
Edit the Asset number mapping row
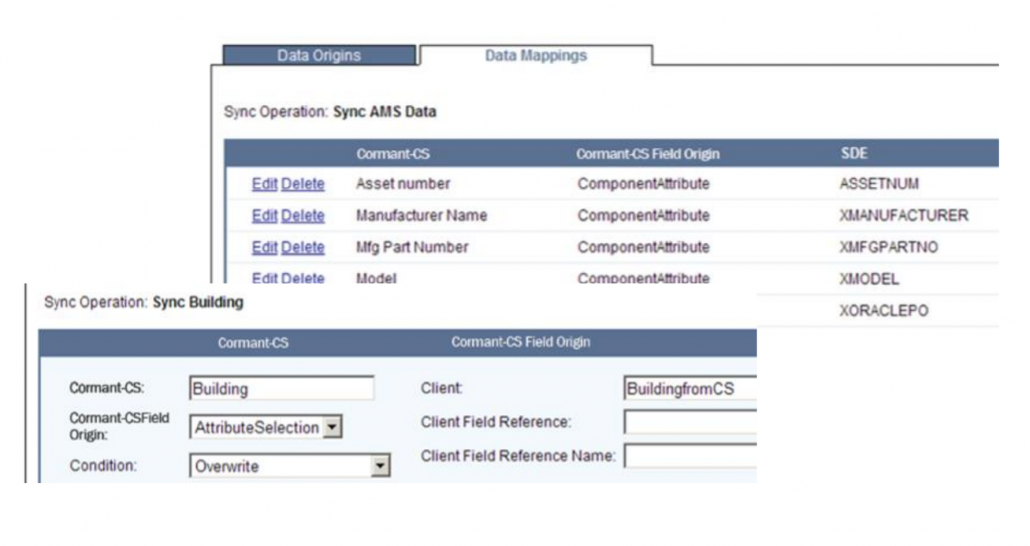click(x=264, y=184)
